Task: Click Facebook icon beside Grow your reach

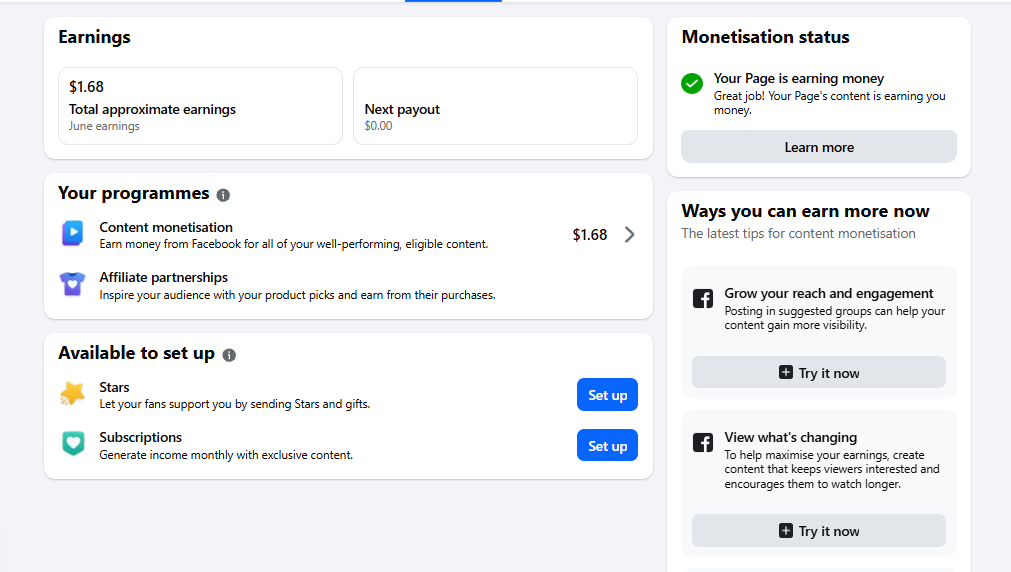Action: tap(703, 299)
